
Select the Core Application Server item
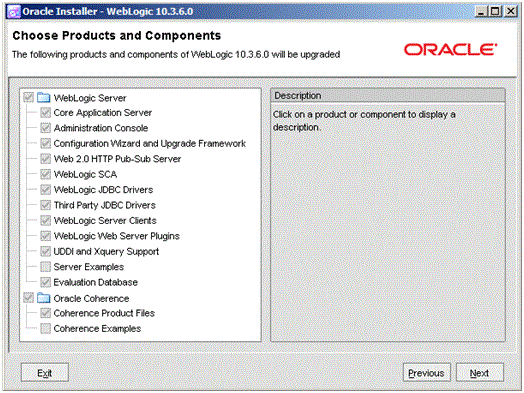tap(103, 113)
